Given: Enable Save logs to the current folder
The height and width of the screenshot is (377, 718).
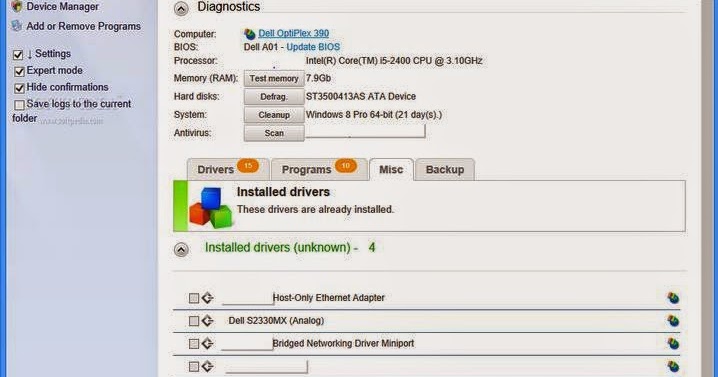Looking at the screenshot, I should 19,105.
